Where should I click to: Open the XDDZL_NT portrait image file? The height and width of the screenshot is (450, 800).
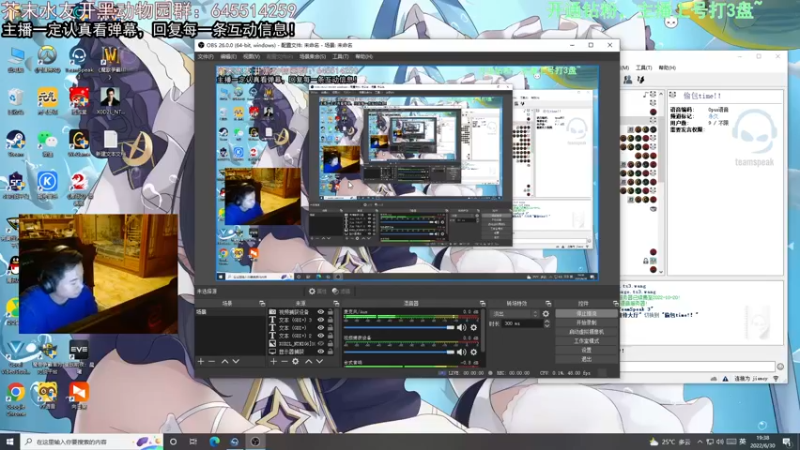click(110, 101)
